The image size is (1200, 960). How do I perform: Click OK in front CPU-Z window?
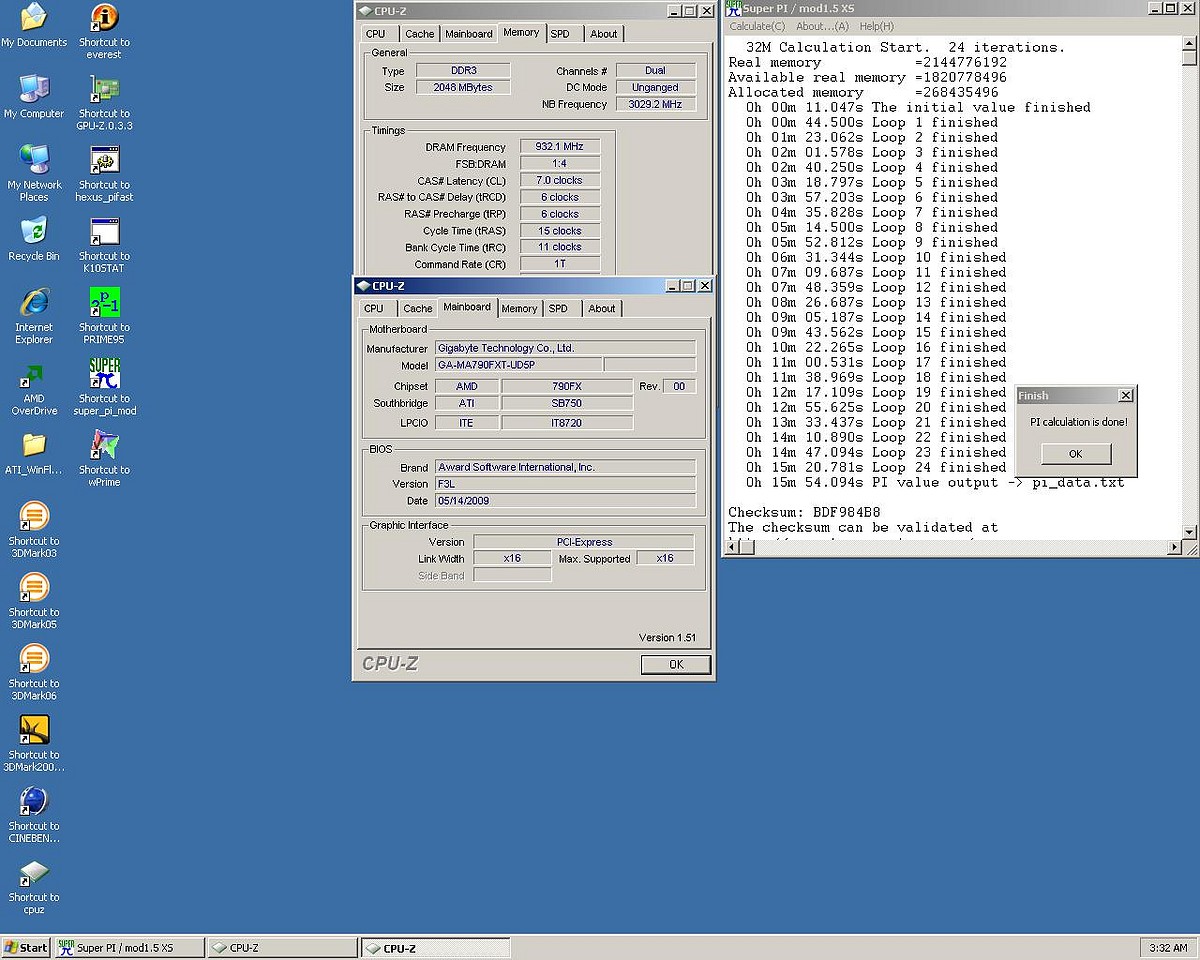tap(676, 664)
